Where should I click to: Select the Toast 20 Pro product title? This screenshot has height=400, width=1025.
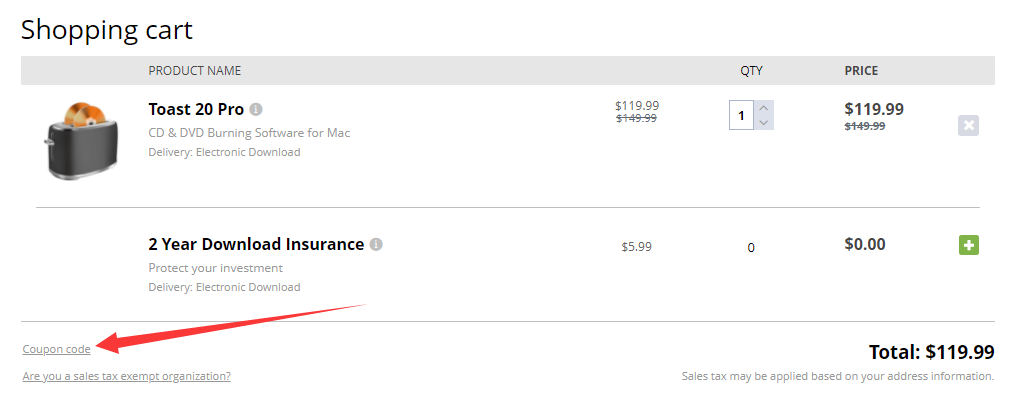pyautogui.click(x=196, y=109)
